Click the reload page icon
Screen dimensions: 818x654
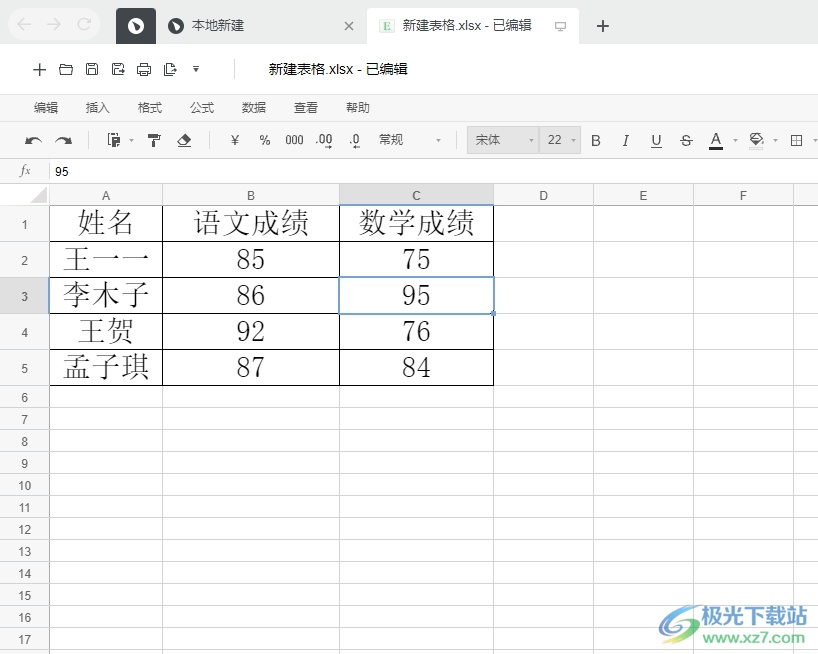84,24
